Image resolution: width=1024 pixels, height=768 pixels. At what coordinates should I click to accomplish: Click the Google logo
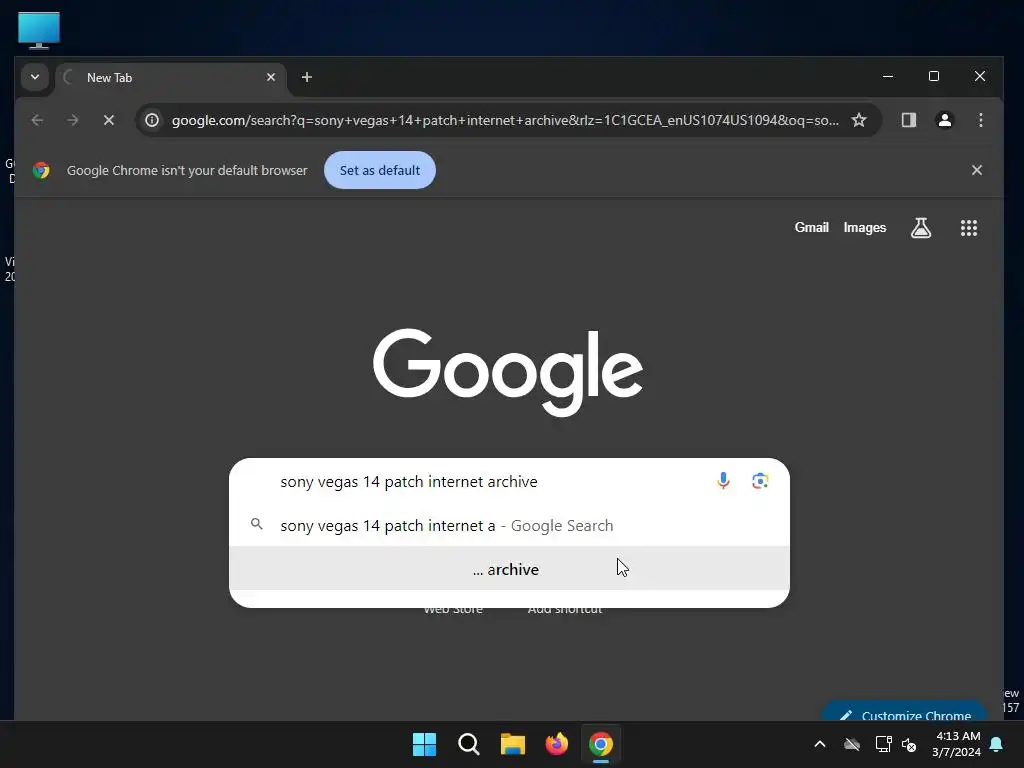click(507, 372)
